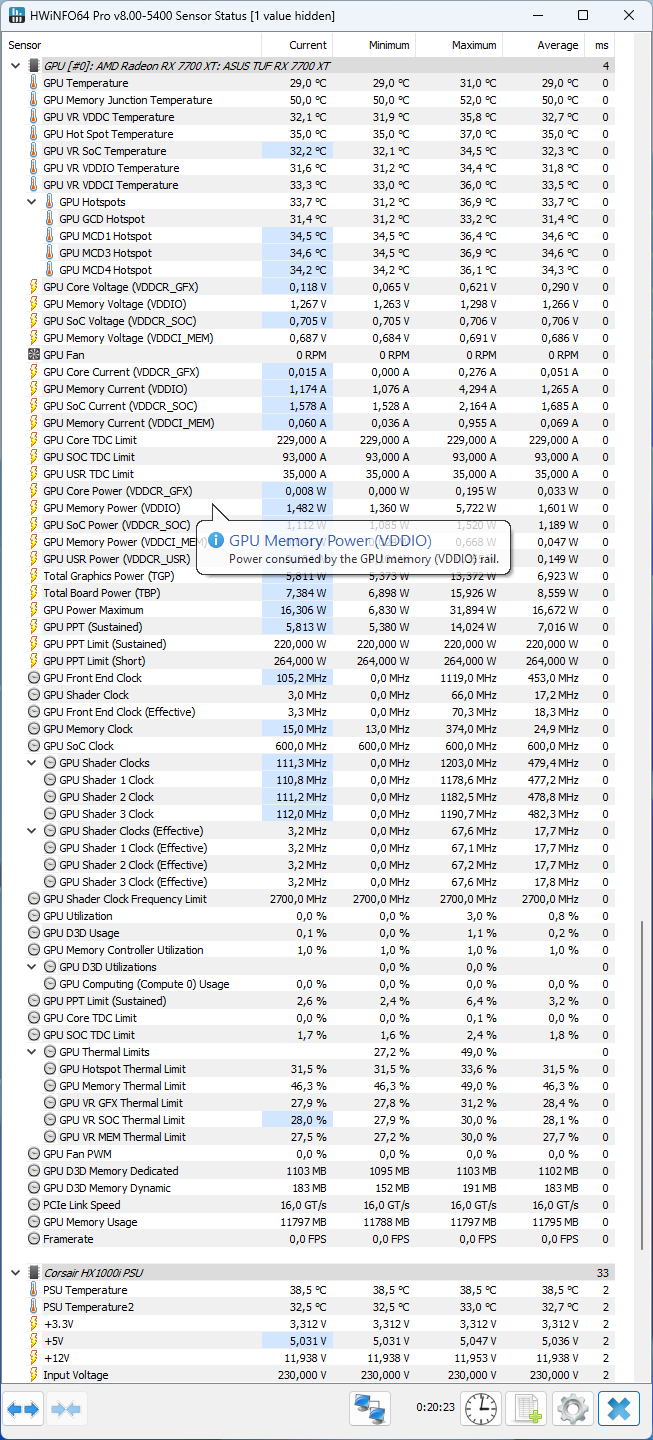653x1440 pixels.
Task: Click the clock icon of GPU Front End Clock
Action: point(34,678)
